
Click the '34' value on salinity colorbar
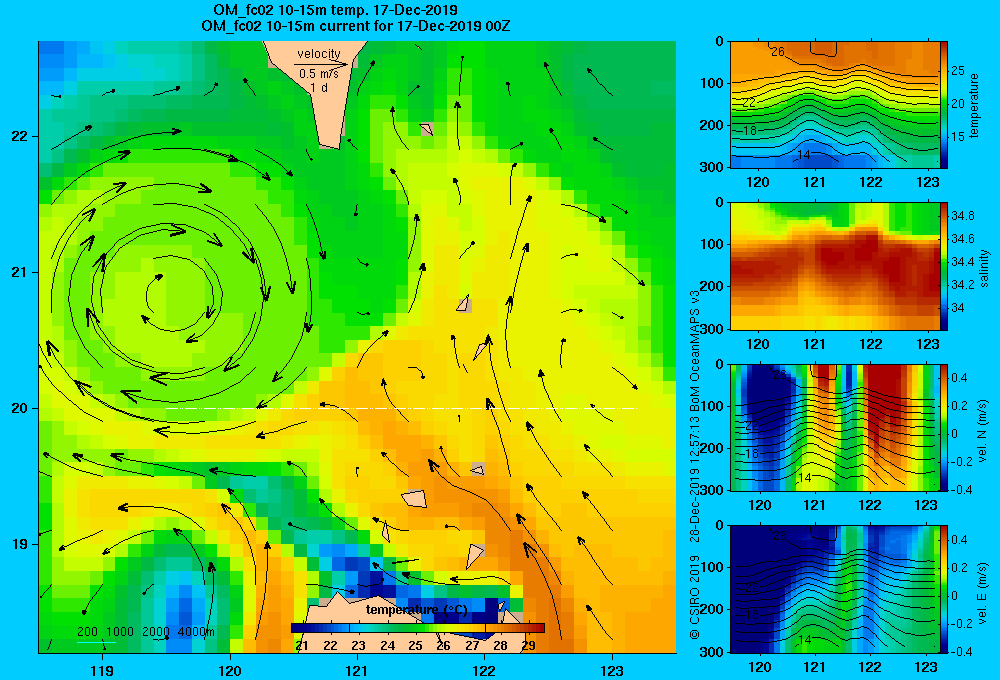click(958, 307)
